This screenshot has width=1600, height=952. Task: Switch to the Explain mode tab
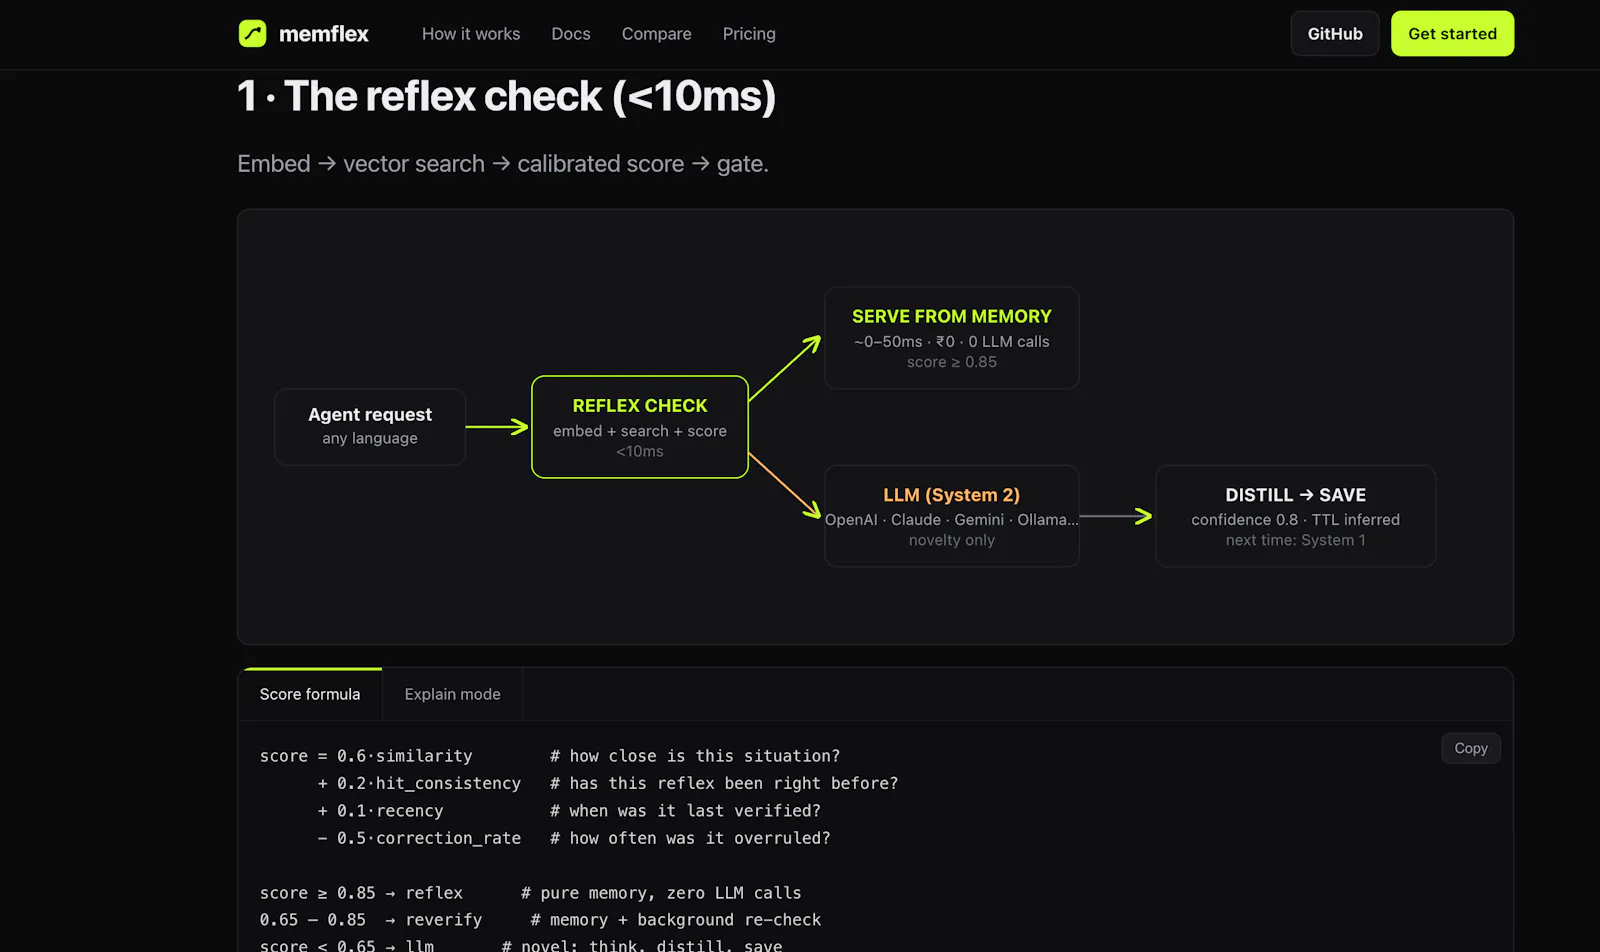[452, 694]
